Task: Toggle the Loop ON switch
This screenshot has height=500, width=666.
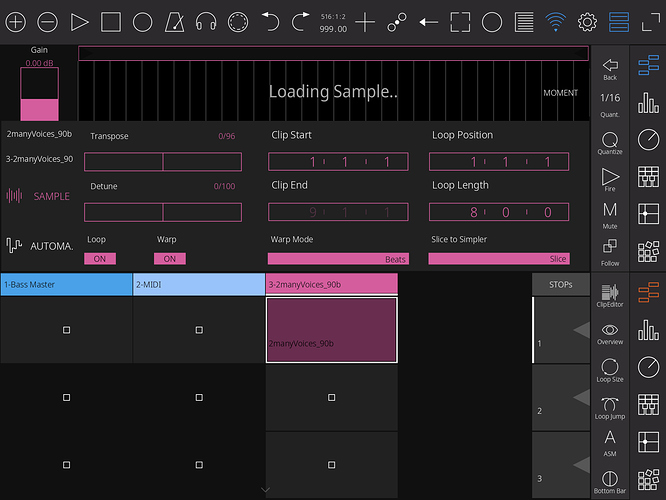Action: (100, 258)
